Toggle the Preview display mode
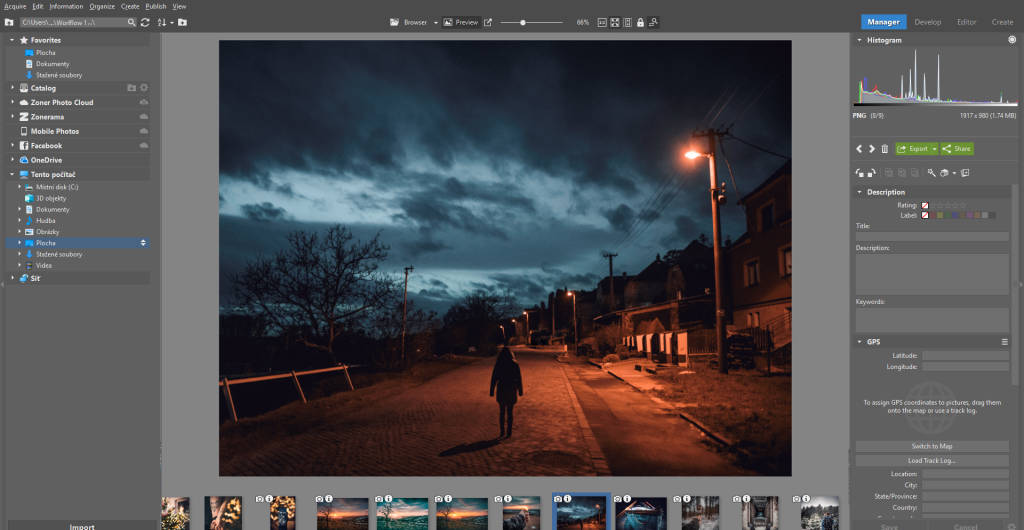This screenshot has width=1024, height=530. tap(461, 22)
